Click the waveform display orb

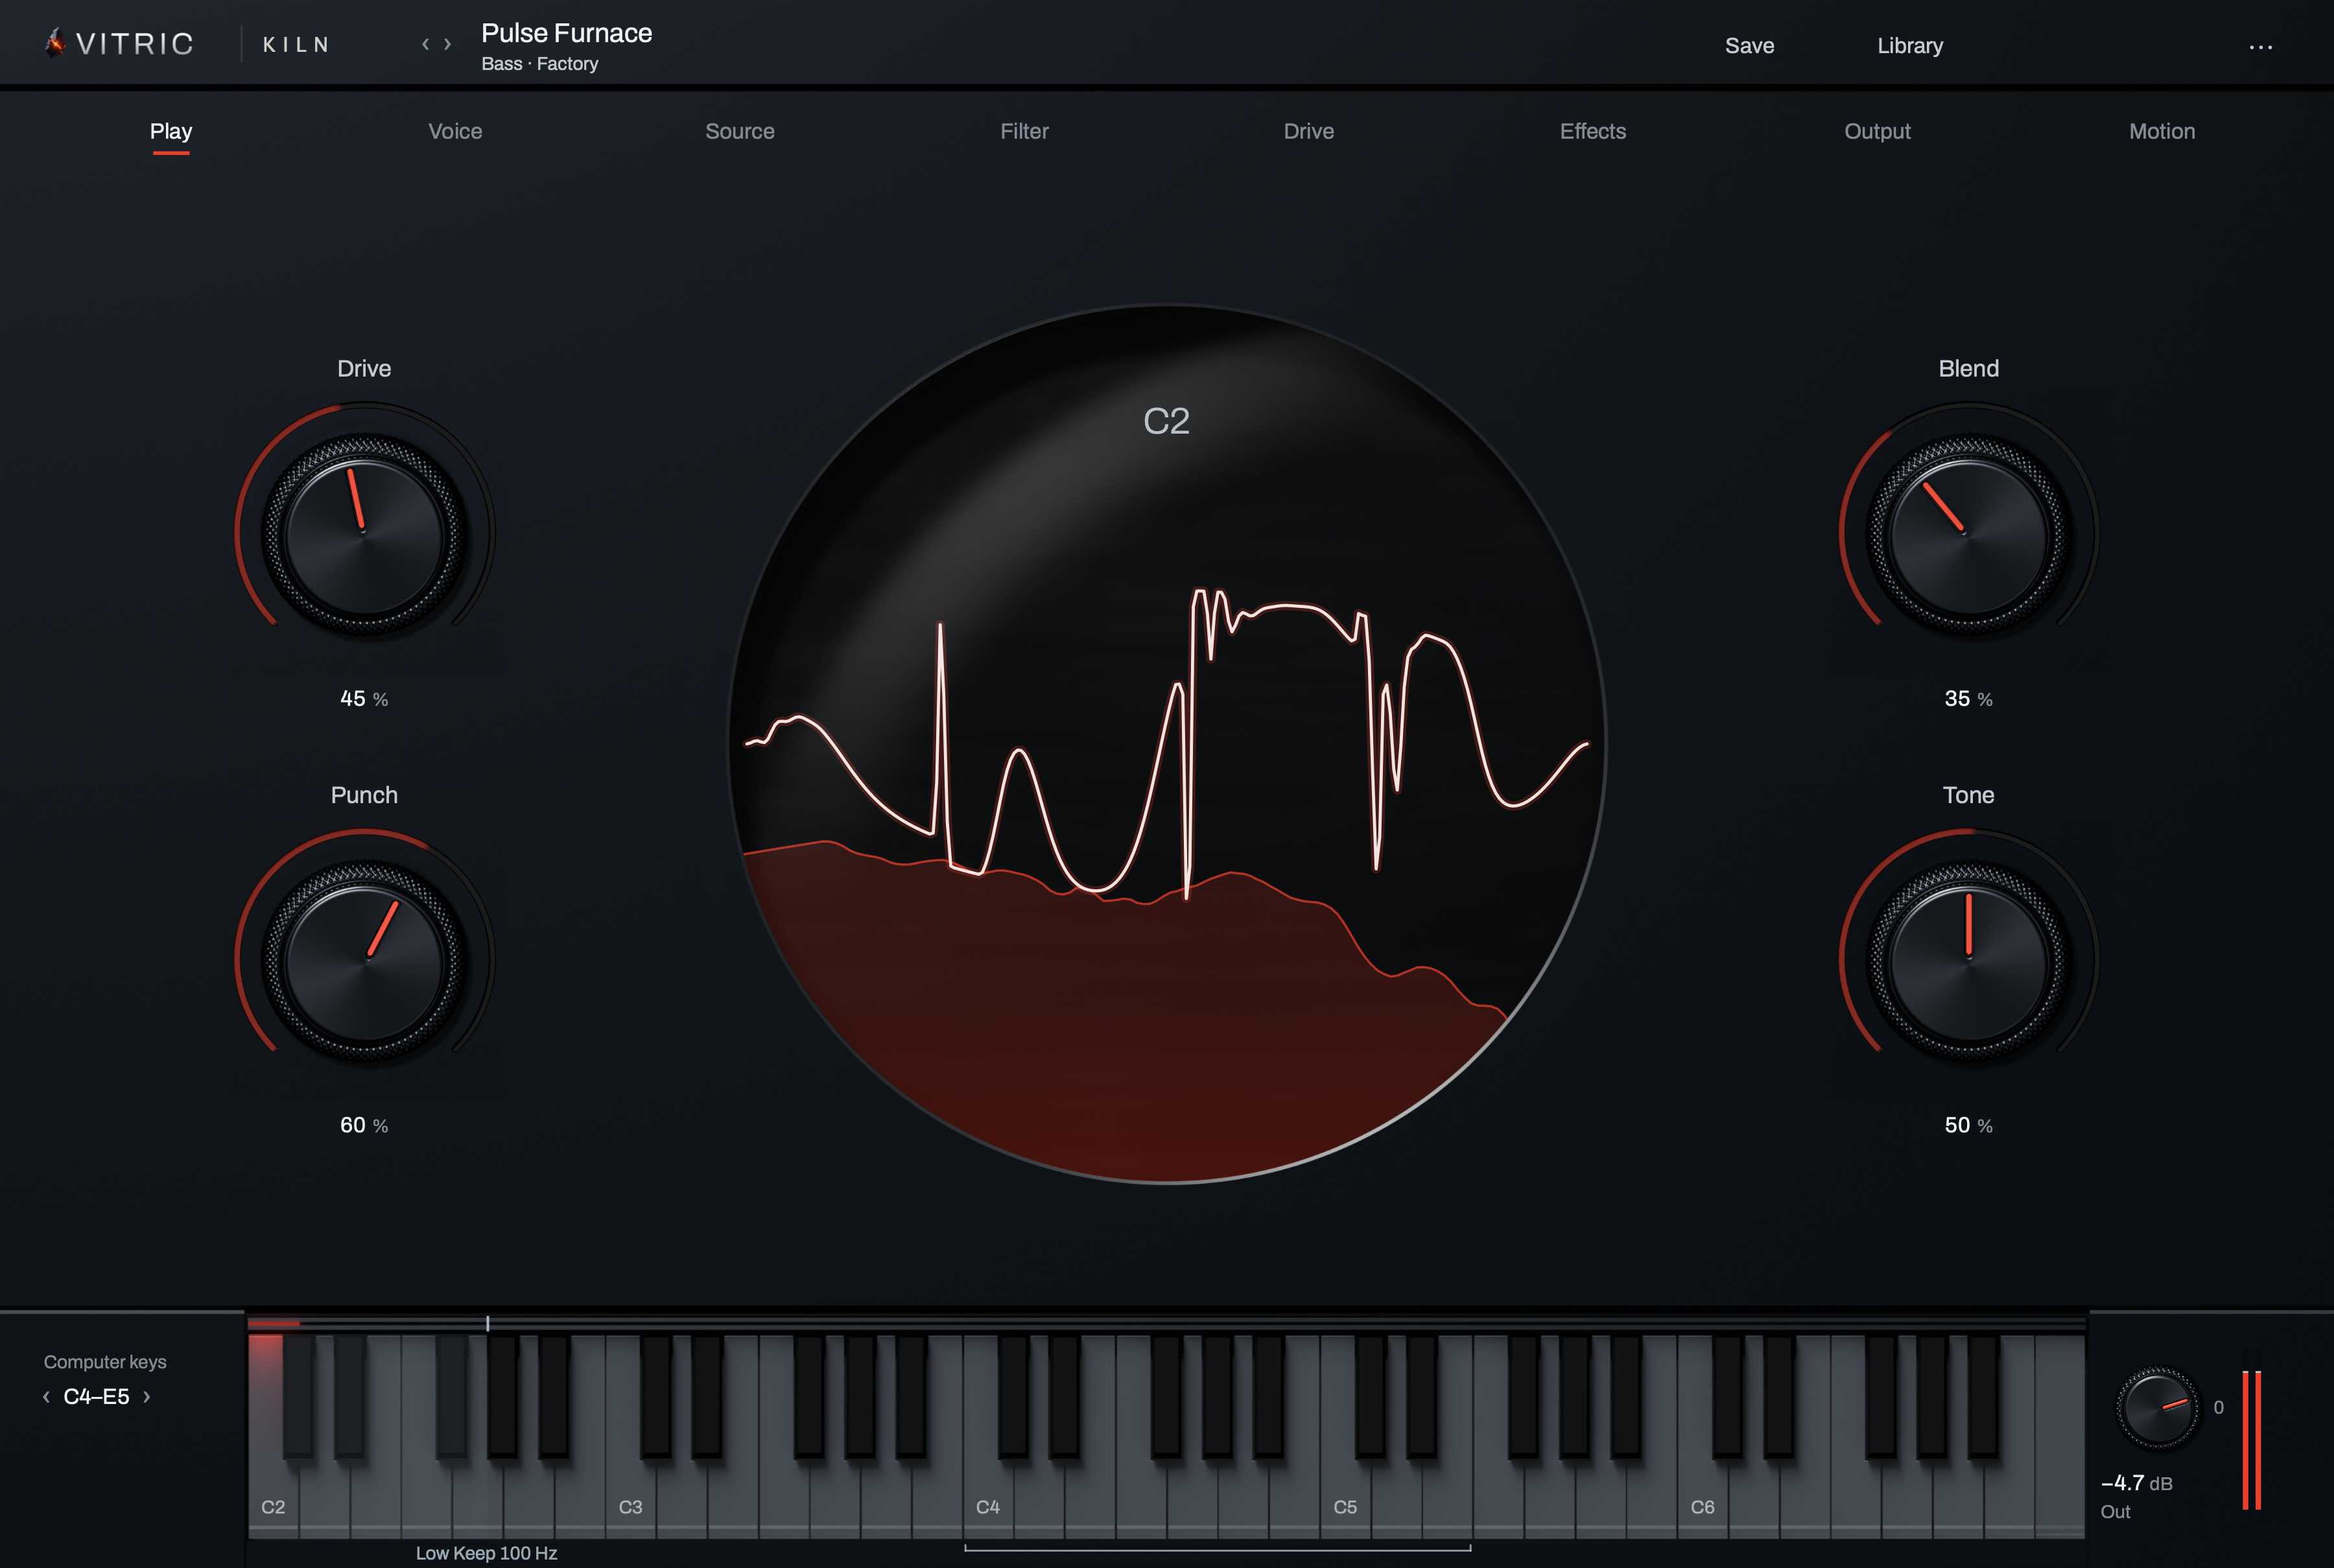1167,744
